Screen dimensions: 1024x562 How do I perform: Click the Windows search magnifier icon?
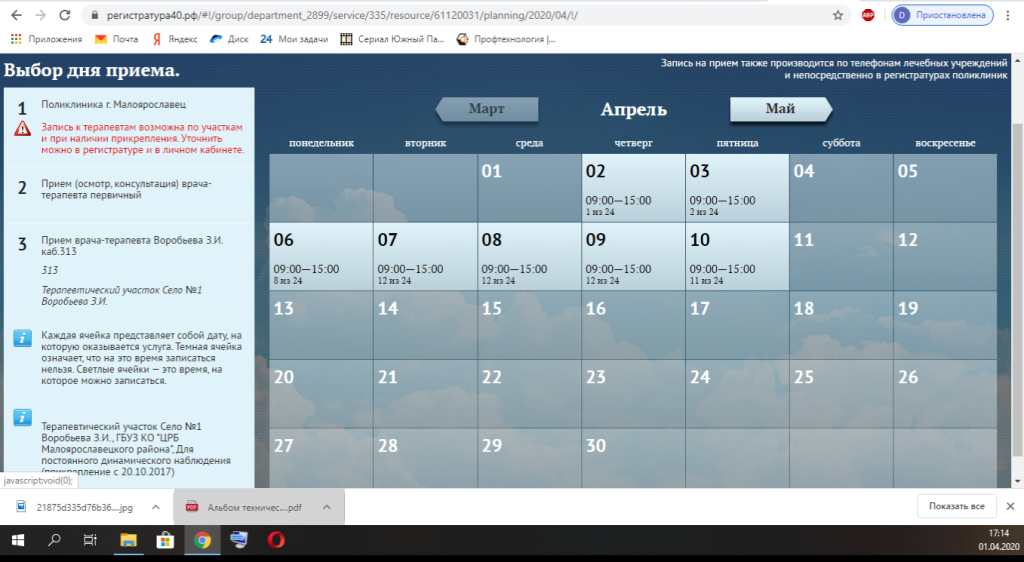pyautogui.click(x=53, y=541)
